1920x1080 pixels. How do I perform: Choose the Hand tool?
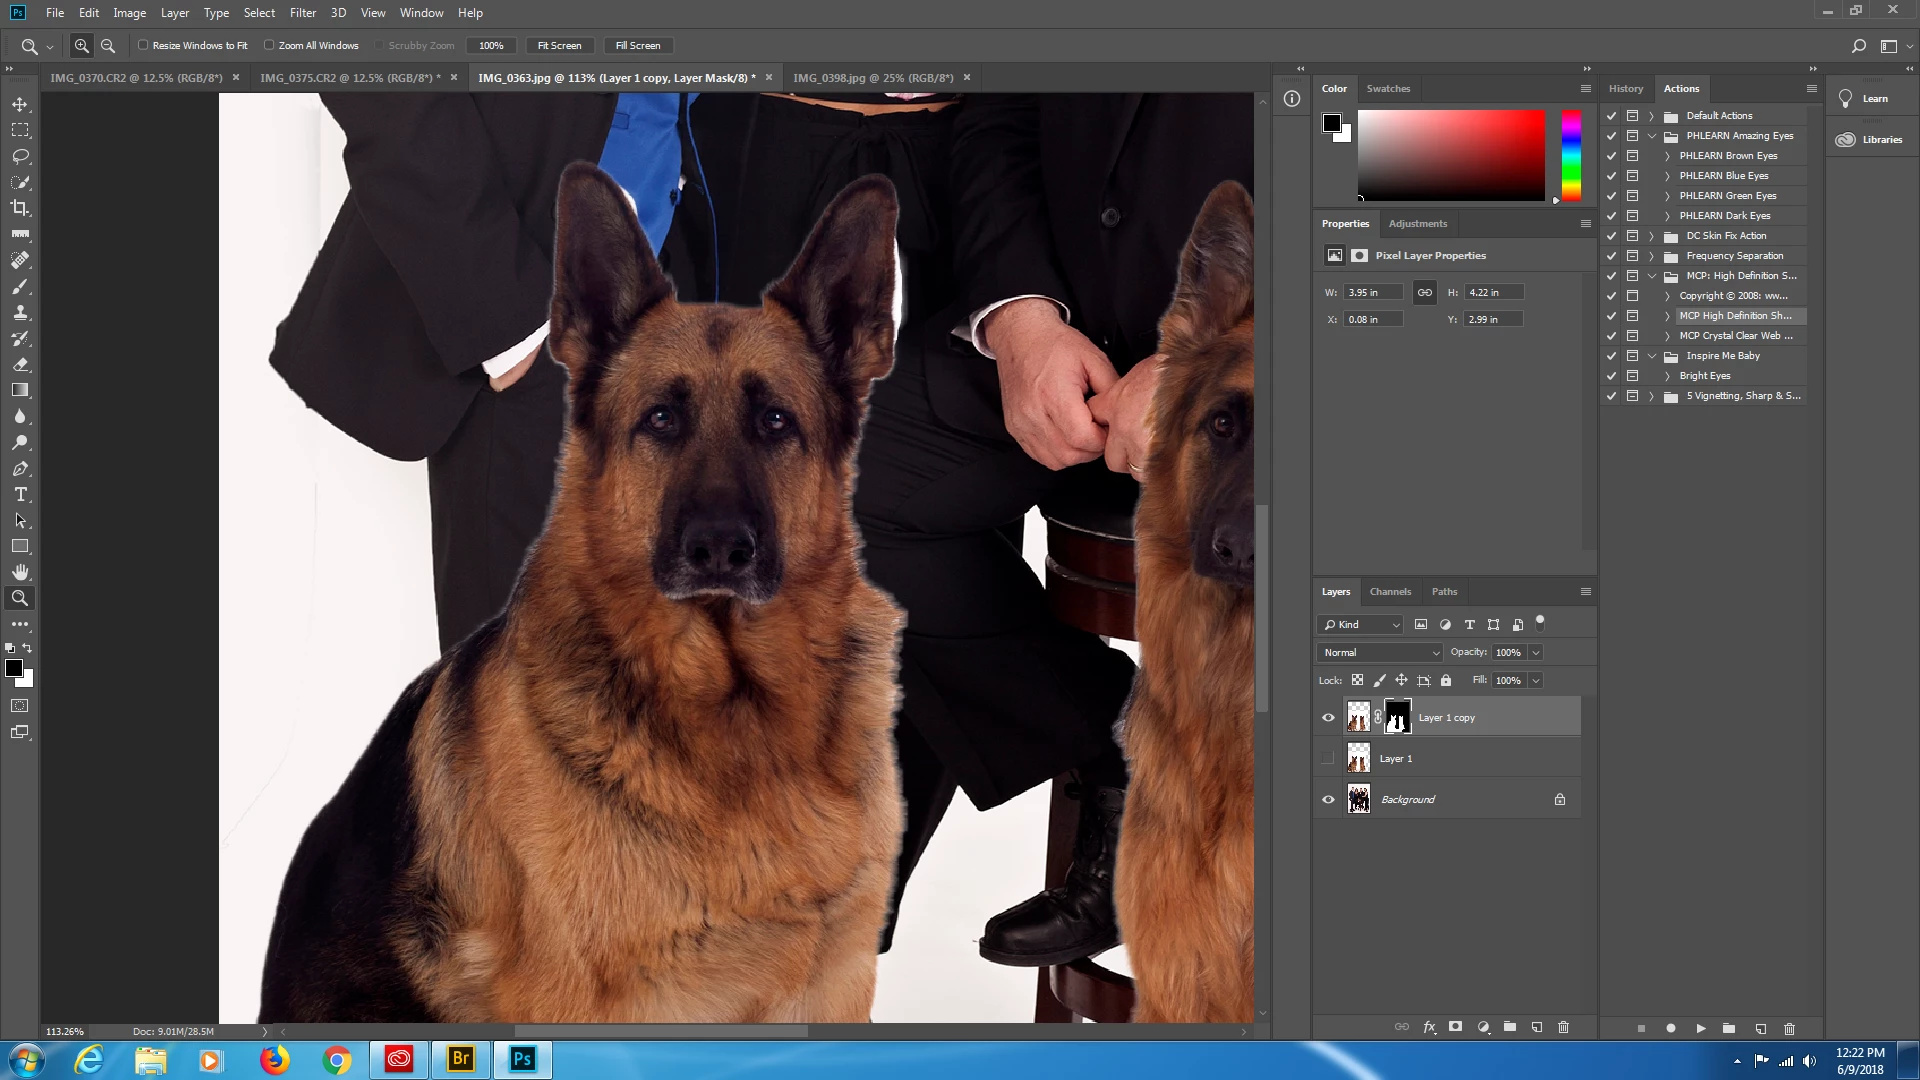pyautogui.click(x=20, y=572)
